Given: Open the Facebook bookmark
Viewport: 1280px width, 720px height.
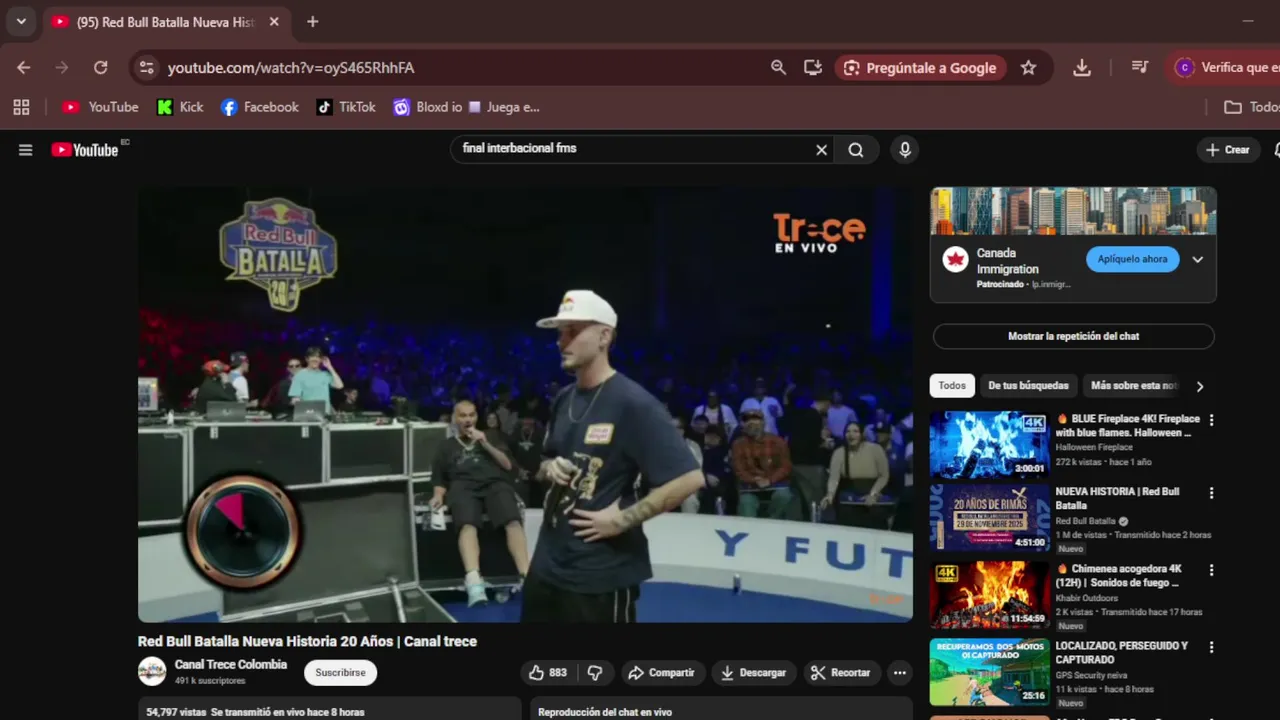Looking at the screenshot, I should click(260, 107).
